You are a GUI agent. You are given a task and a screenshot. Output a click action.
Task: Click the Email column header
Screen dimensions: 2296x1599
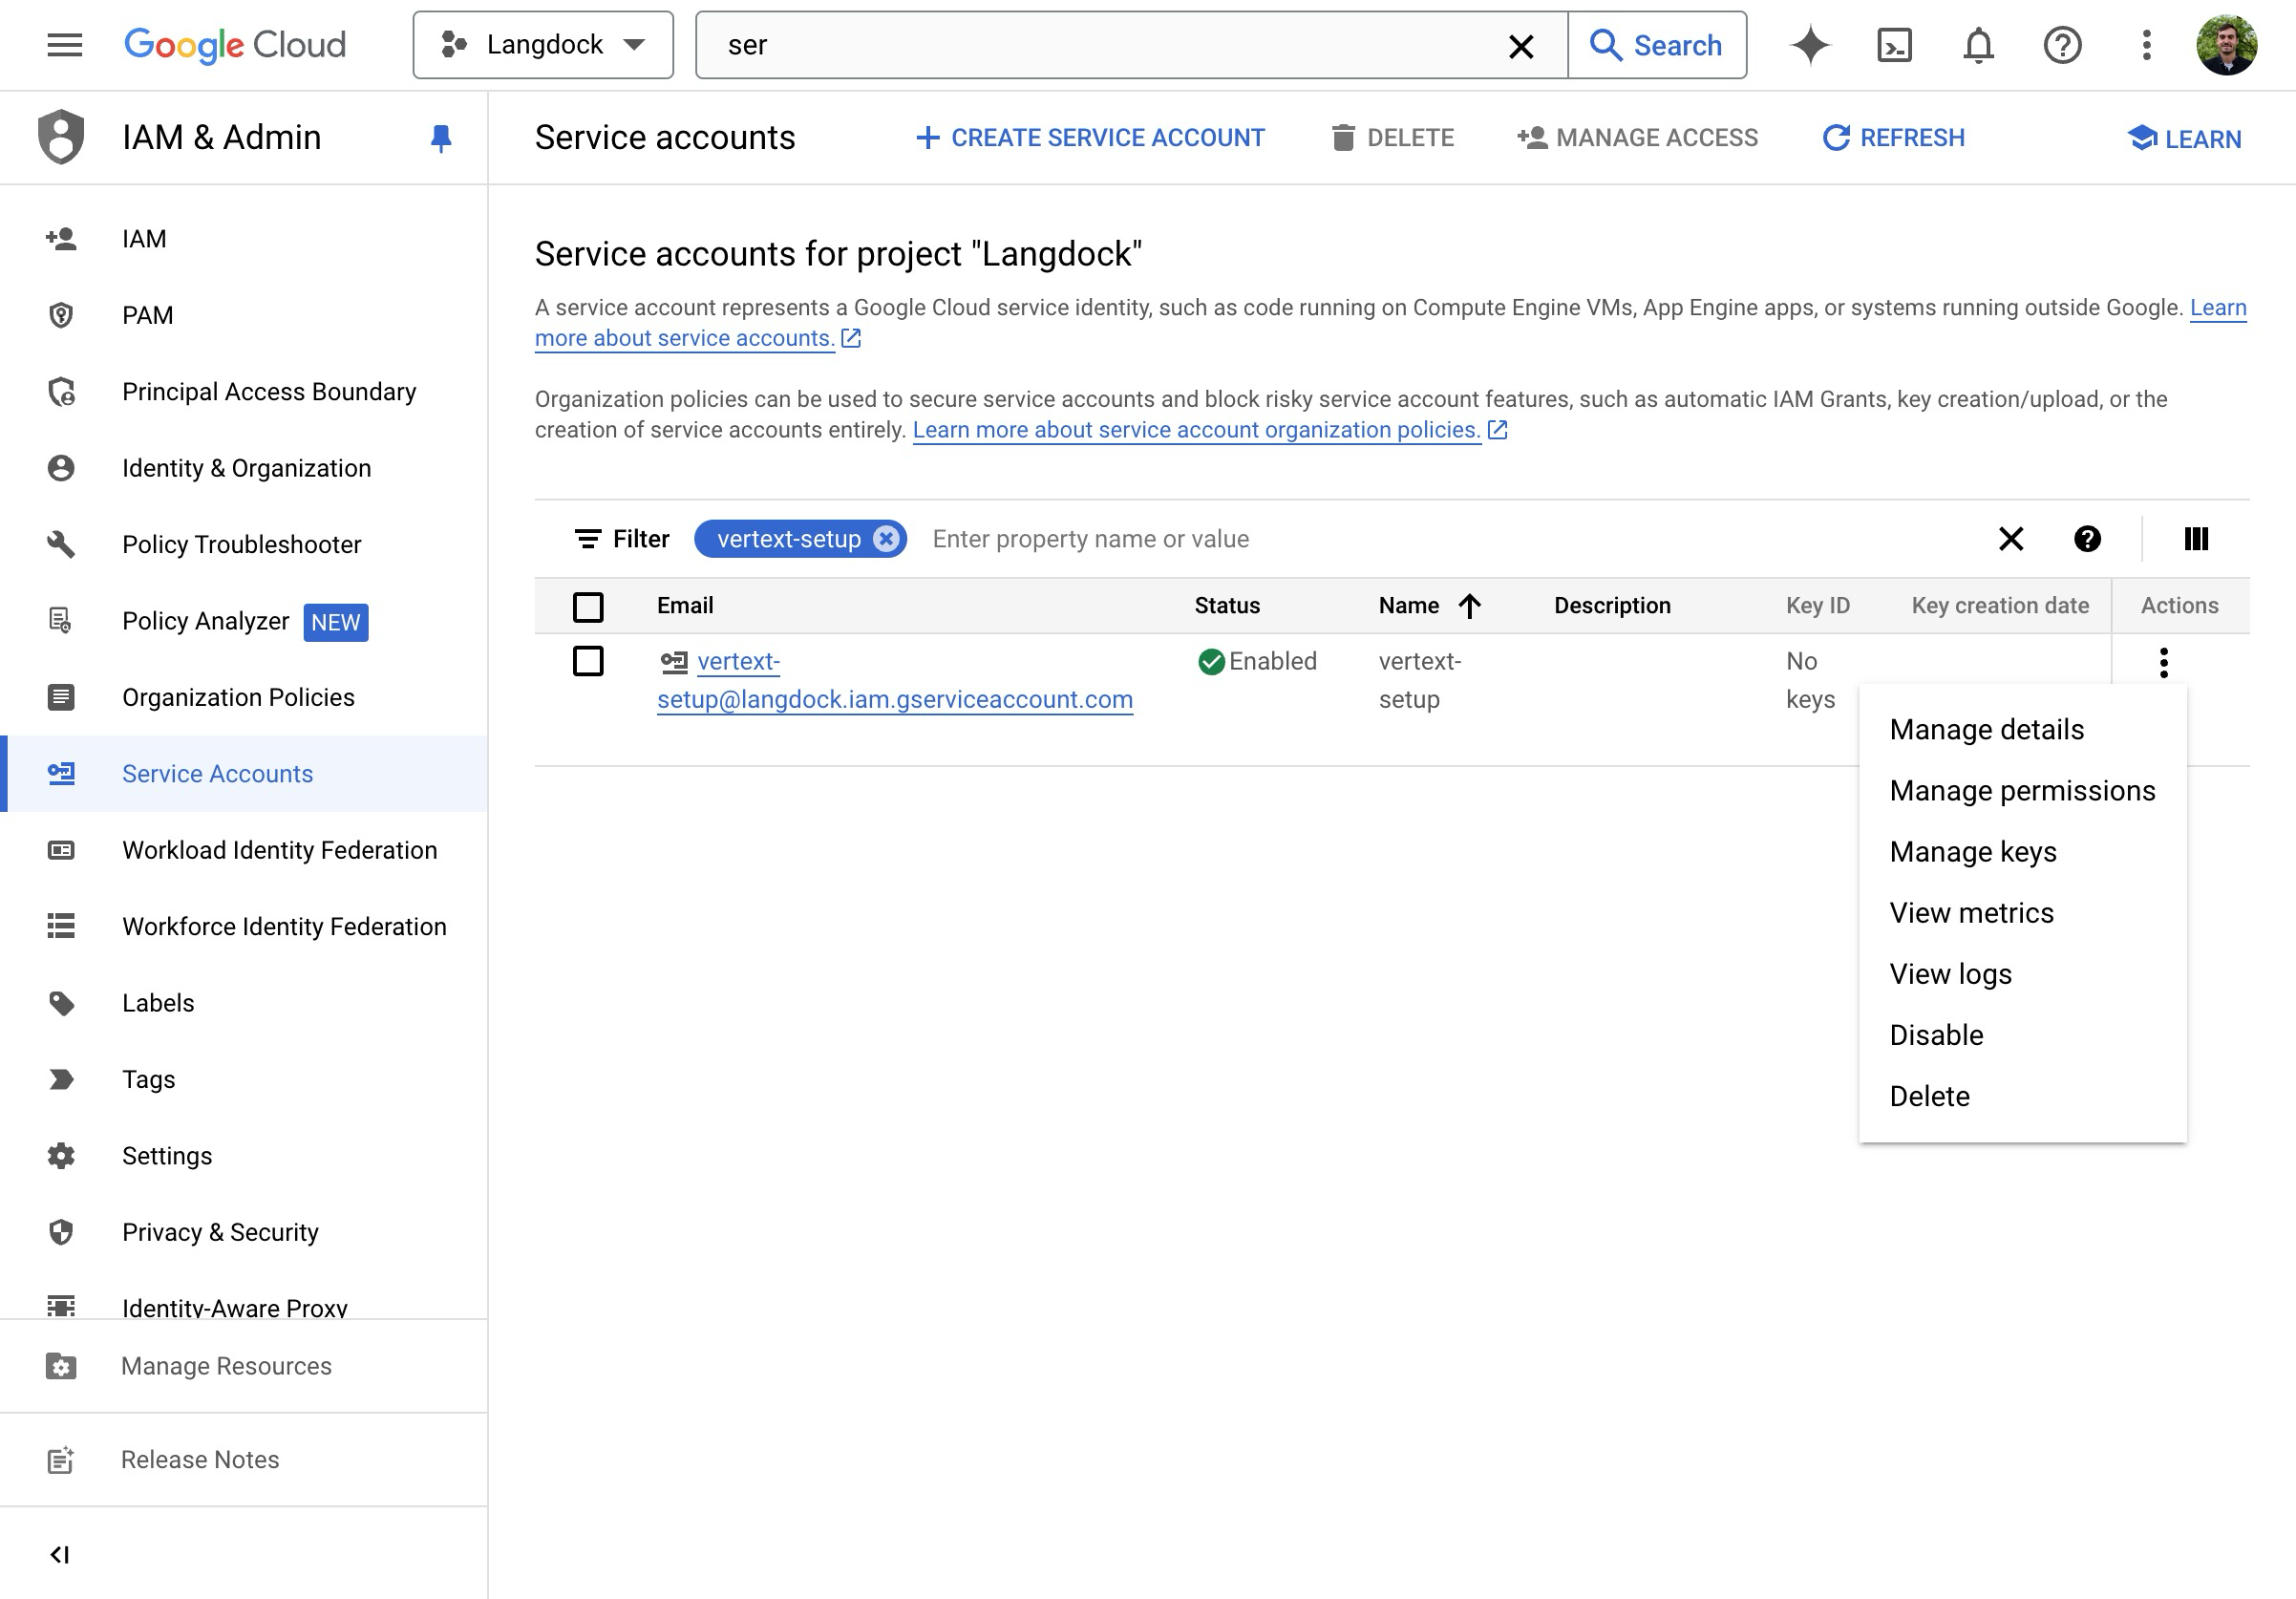685,606
